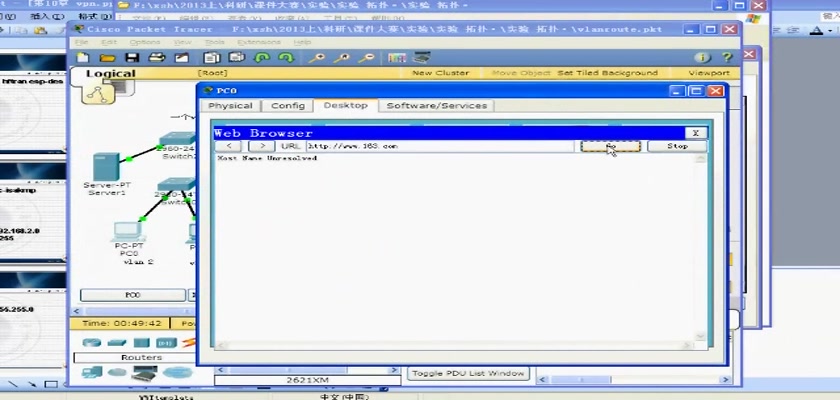Click the 'Host Name Unresolved' message text
This screenshot has height=400, width=840.
click(267, 159)
